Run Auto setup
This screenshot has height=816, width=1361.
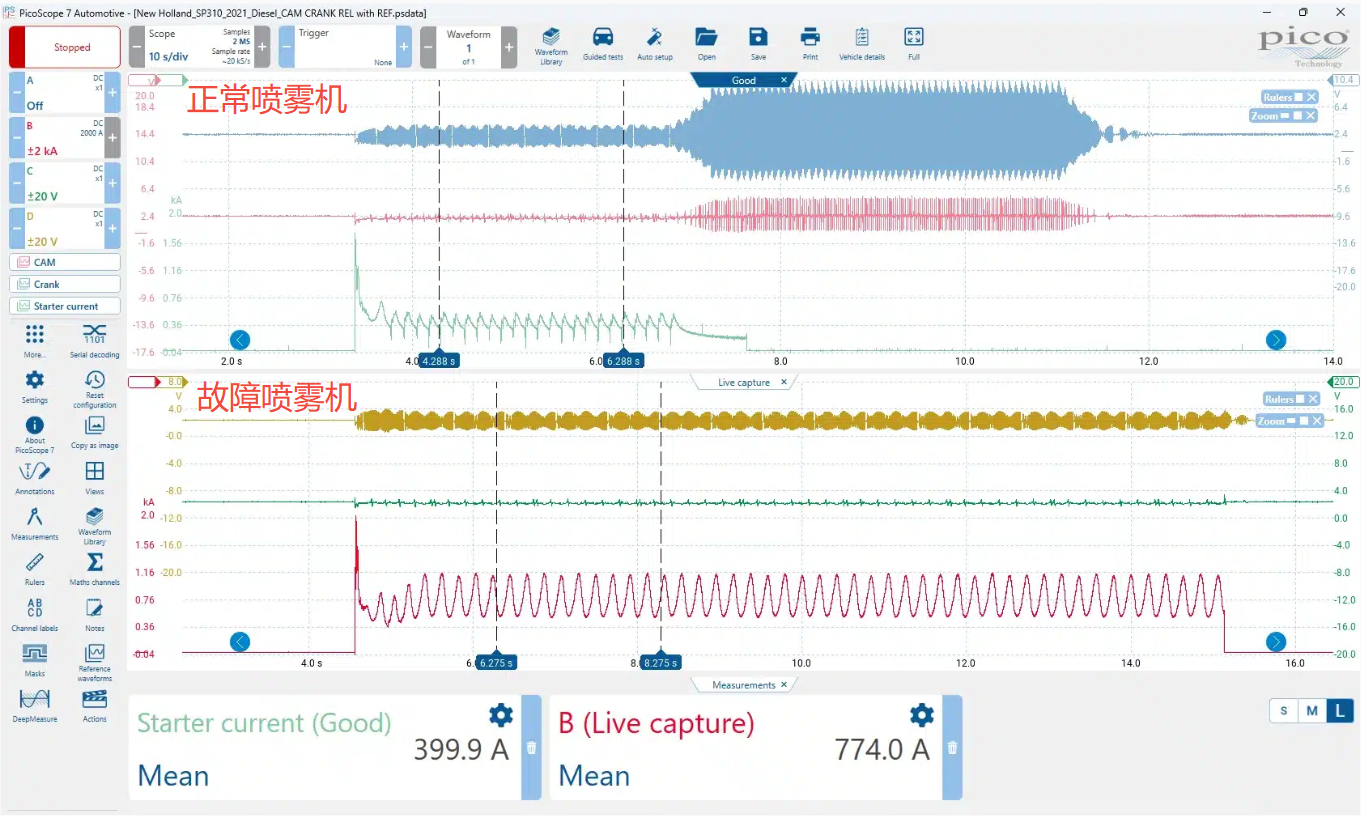(655, 44)
